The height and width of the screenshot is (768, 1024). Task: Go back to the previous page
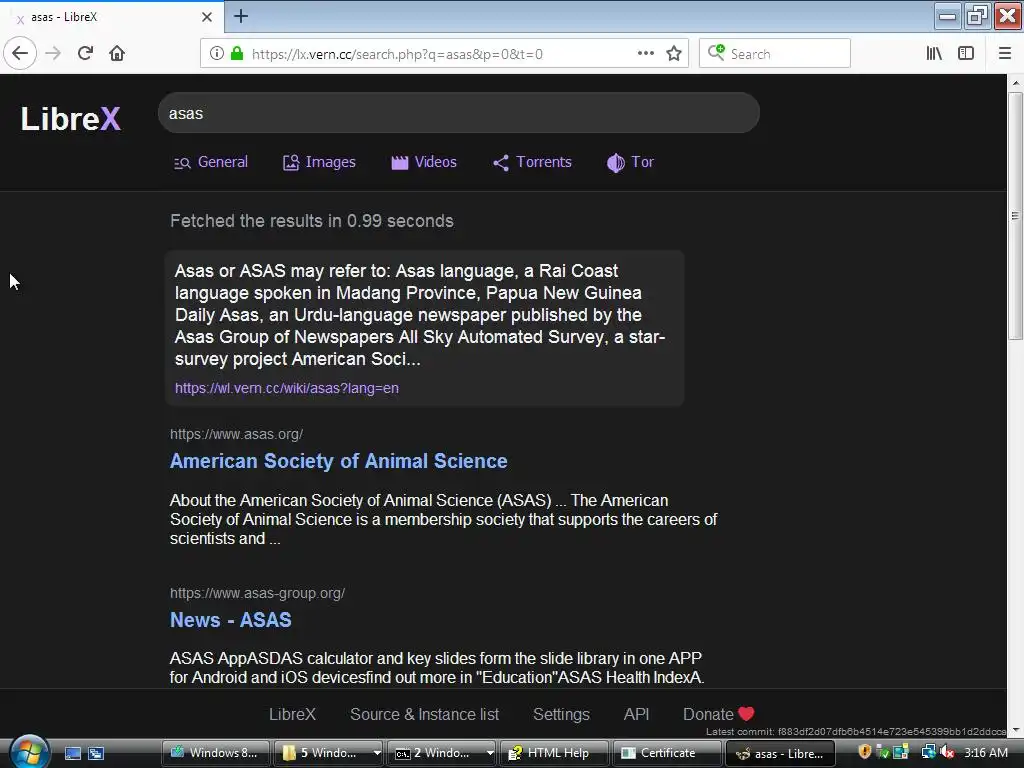click(20, 53)
